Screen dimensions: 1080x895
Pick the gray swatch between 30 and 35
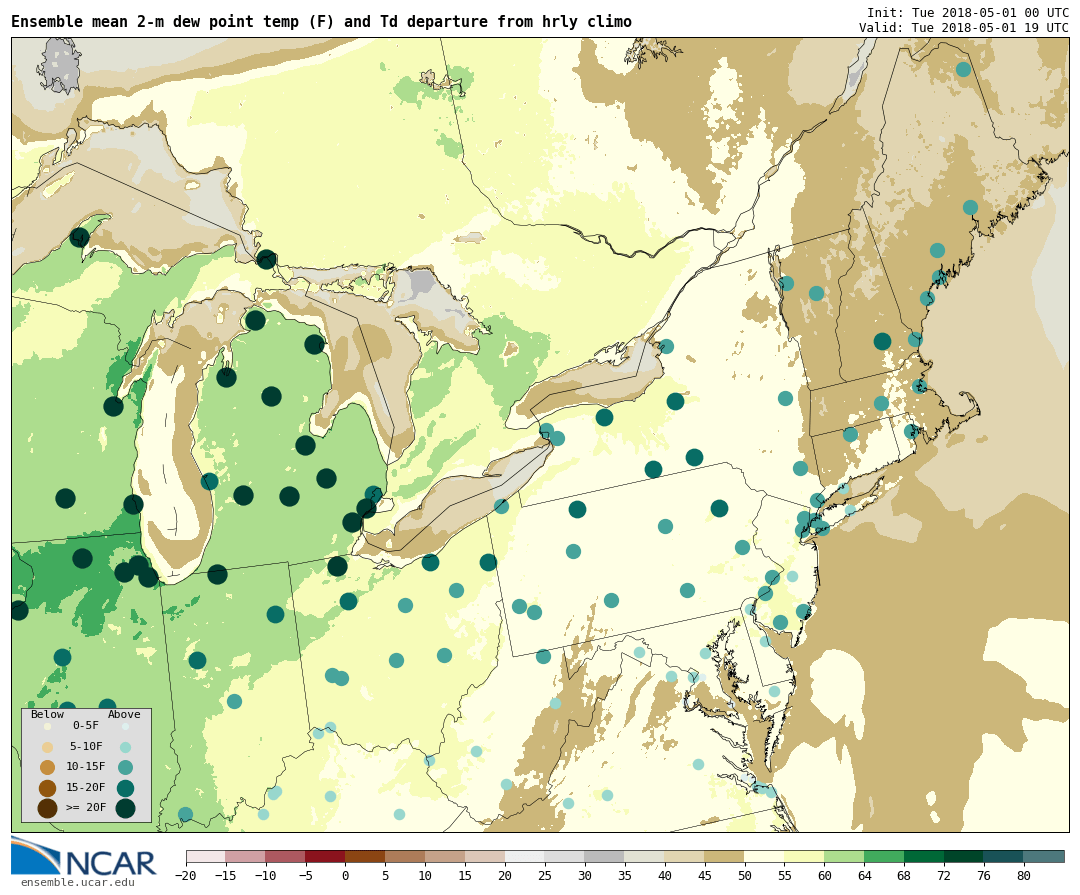pyautogui.click(x=605, y=856)
